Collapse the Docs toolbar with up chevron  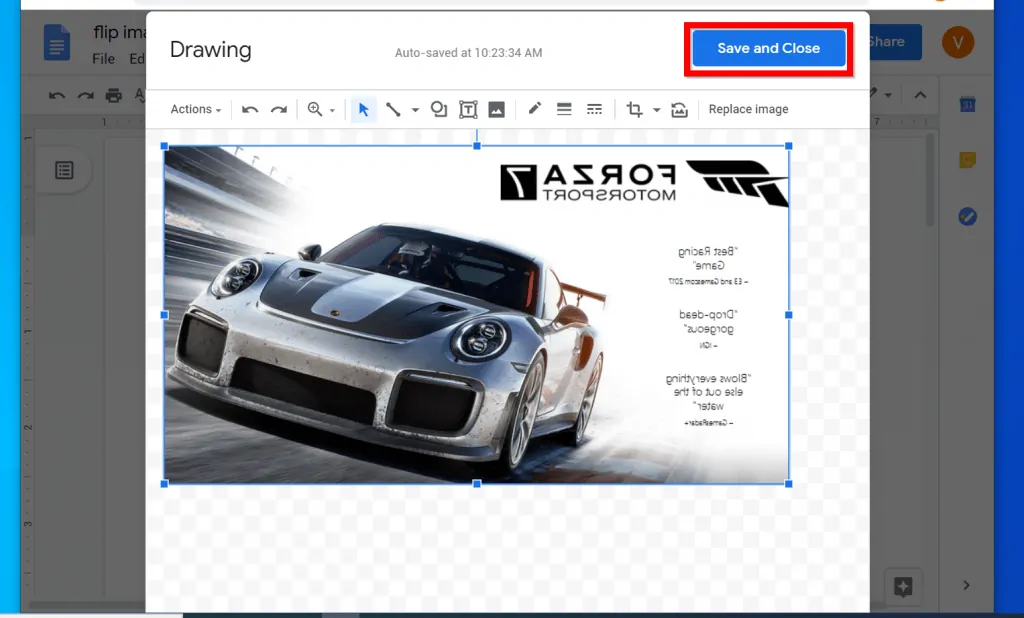click(x=920, y=95)
